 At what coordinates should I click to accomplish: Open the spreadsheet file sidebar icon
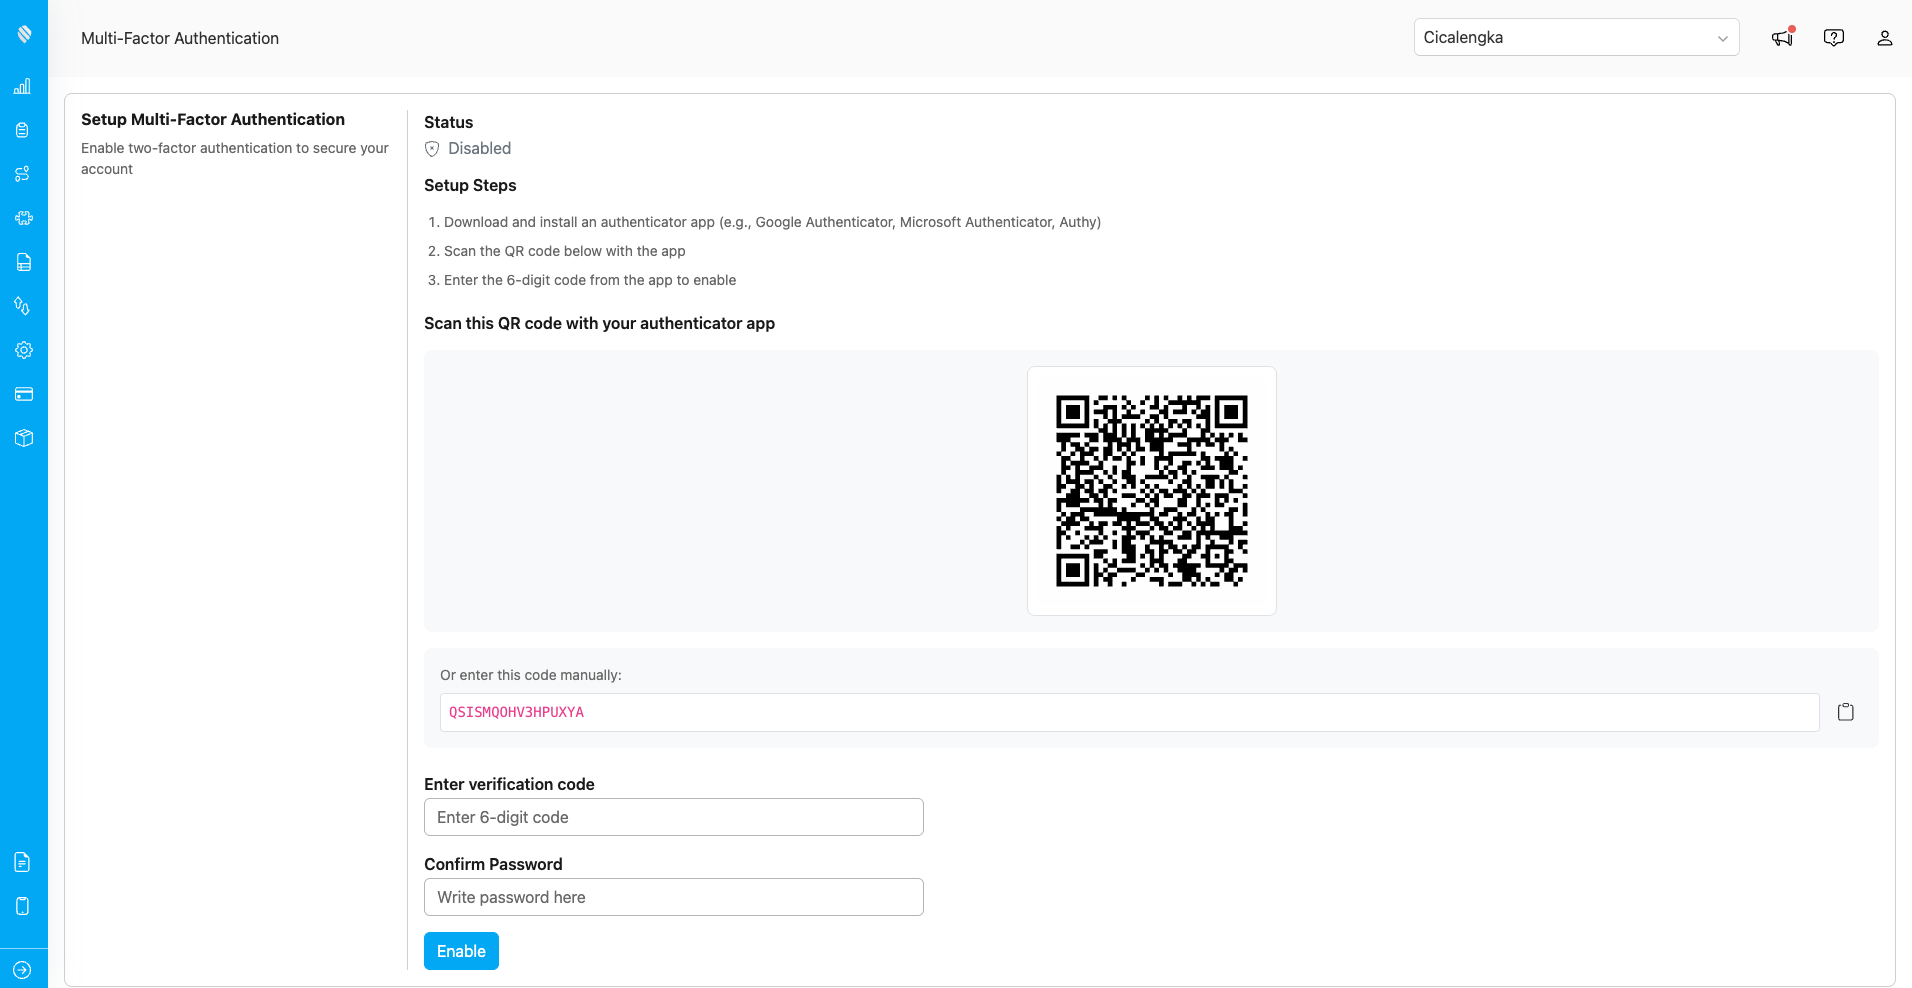pyautogui.click(x=24, y=262)
